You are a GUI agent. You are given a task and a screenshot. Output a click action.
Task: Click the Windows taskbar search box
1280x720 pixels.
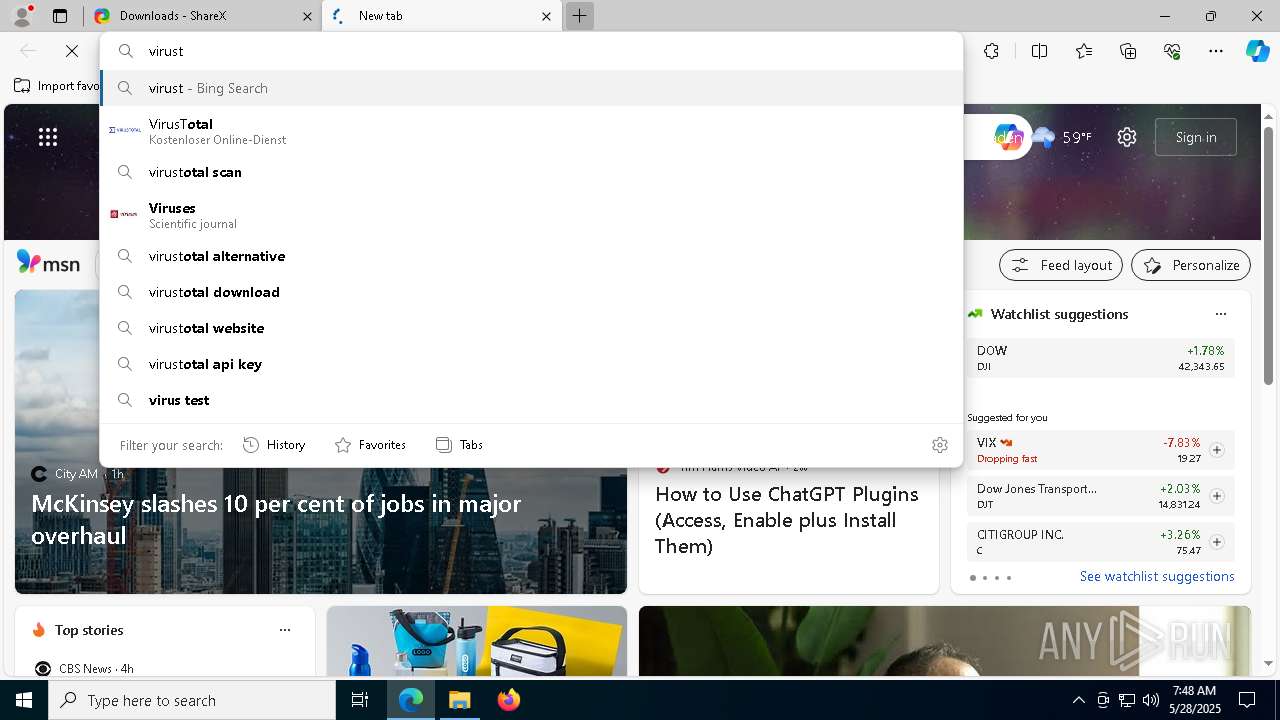pyautogui.click(x=192, y=700)
